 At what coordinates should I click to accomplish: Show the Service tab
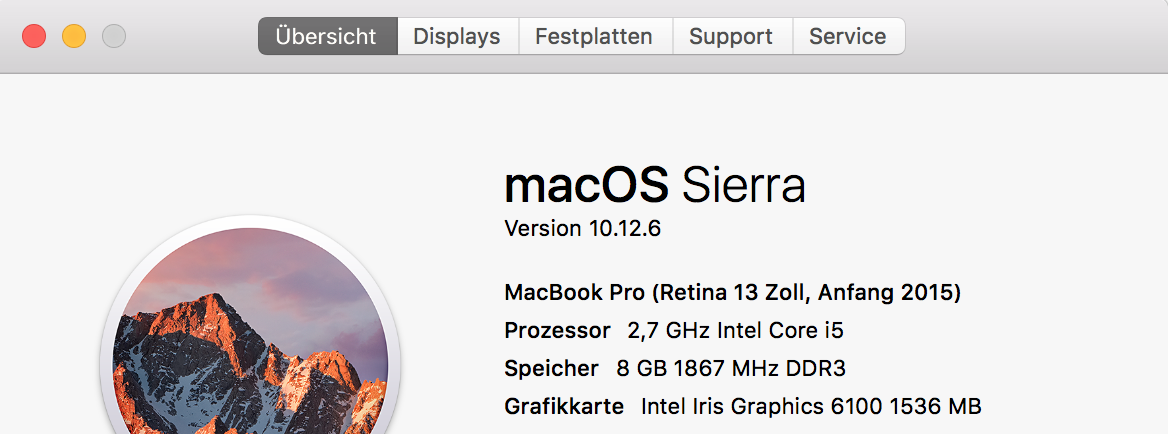(847, 36)
